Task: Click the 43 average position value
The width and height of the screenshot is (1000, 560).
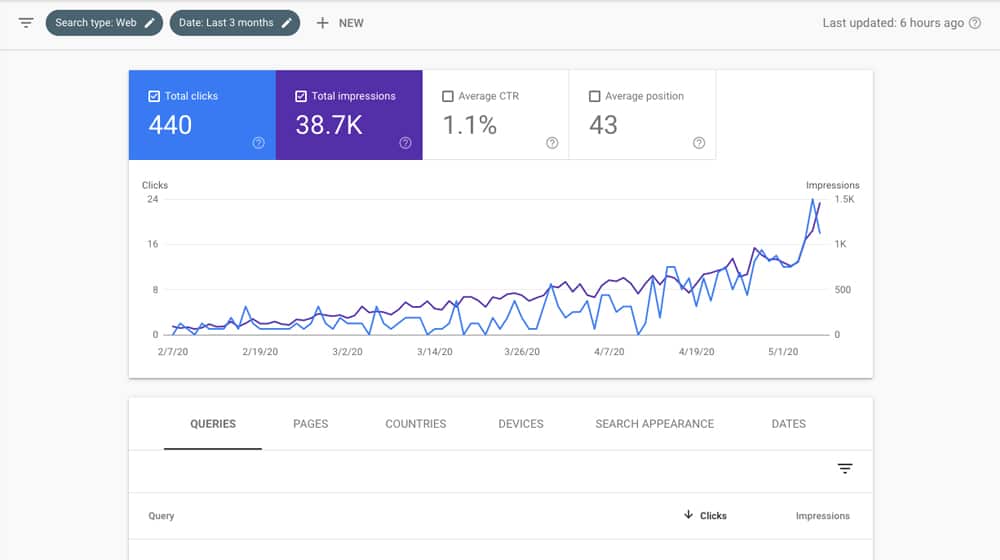Action: tap(603, 125)
